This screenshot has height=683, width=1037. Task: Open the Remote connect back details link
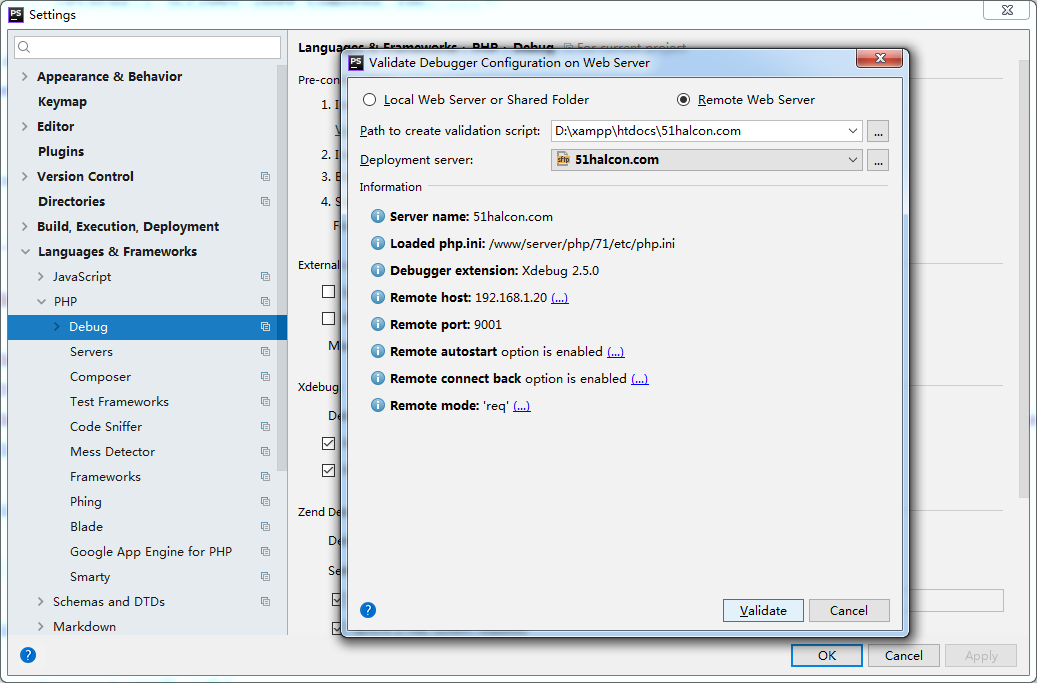[640, 379]
